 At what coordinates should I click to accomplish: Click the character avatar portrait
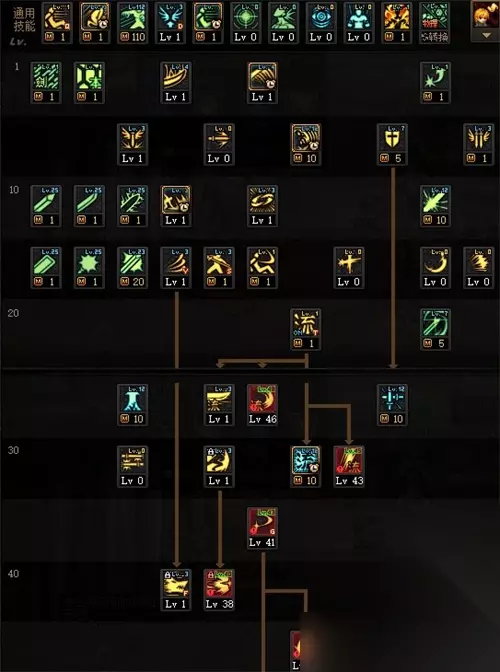[485, 15]
